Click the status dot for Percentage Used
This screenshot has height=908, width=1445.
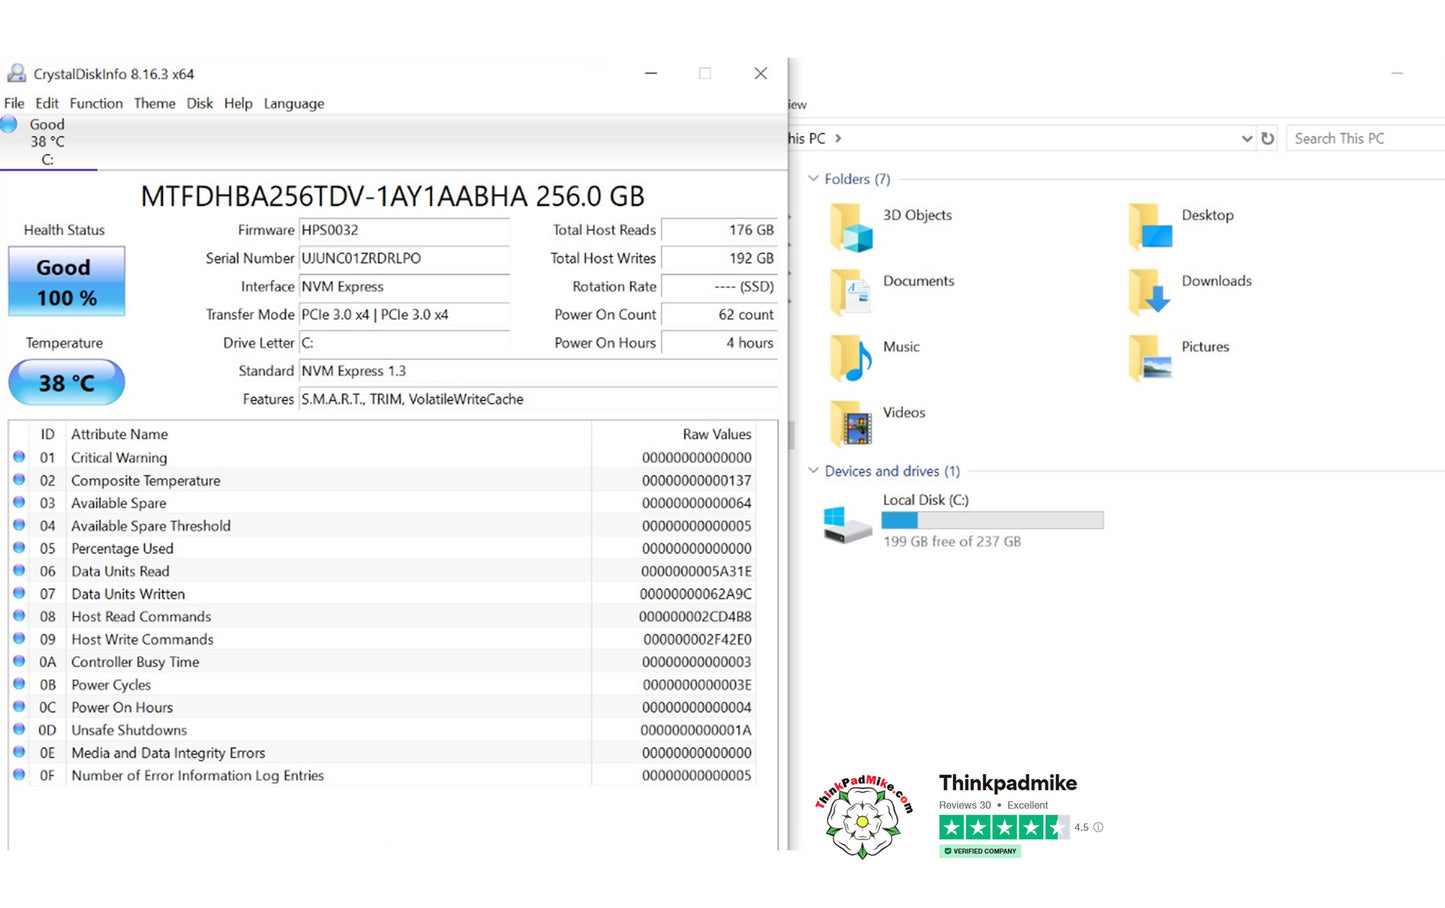coord(19,548)
